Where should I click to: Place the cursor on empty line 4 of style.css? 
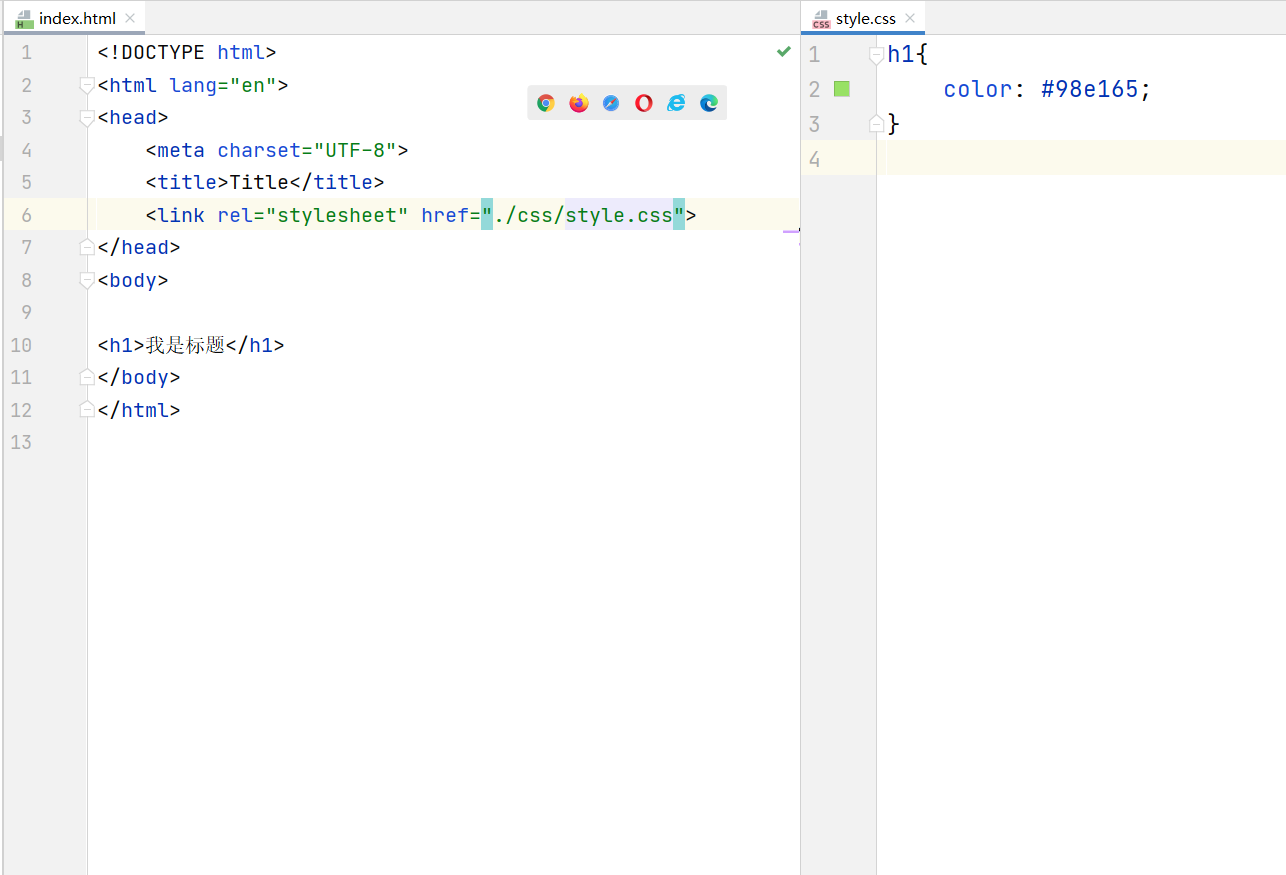tap(1081, 158)
